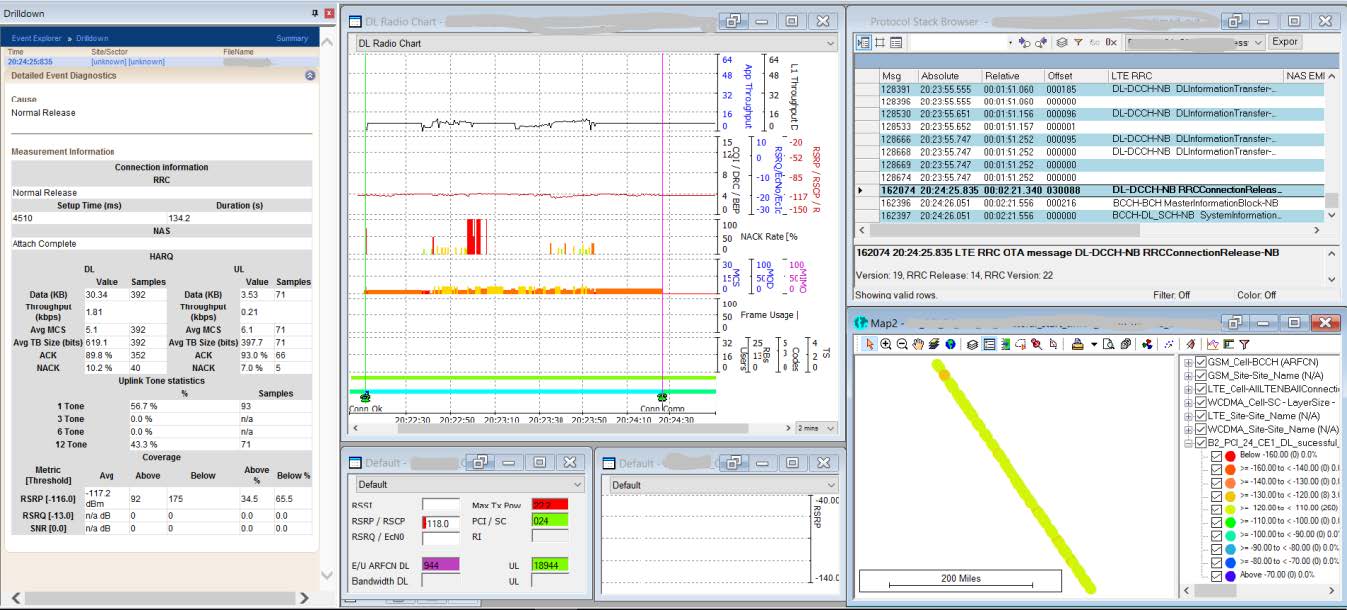Click tree view icon in Protocol Stack Browser
Screen dimensions: 1347x610
(x=863, y=43)
